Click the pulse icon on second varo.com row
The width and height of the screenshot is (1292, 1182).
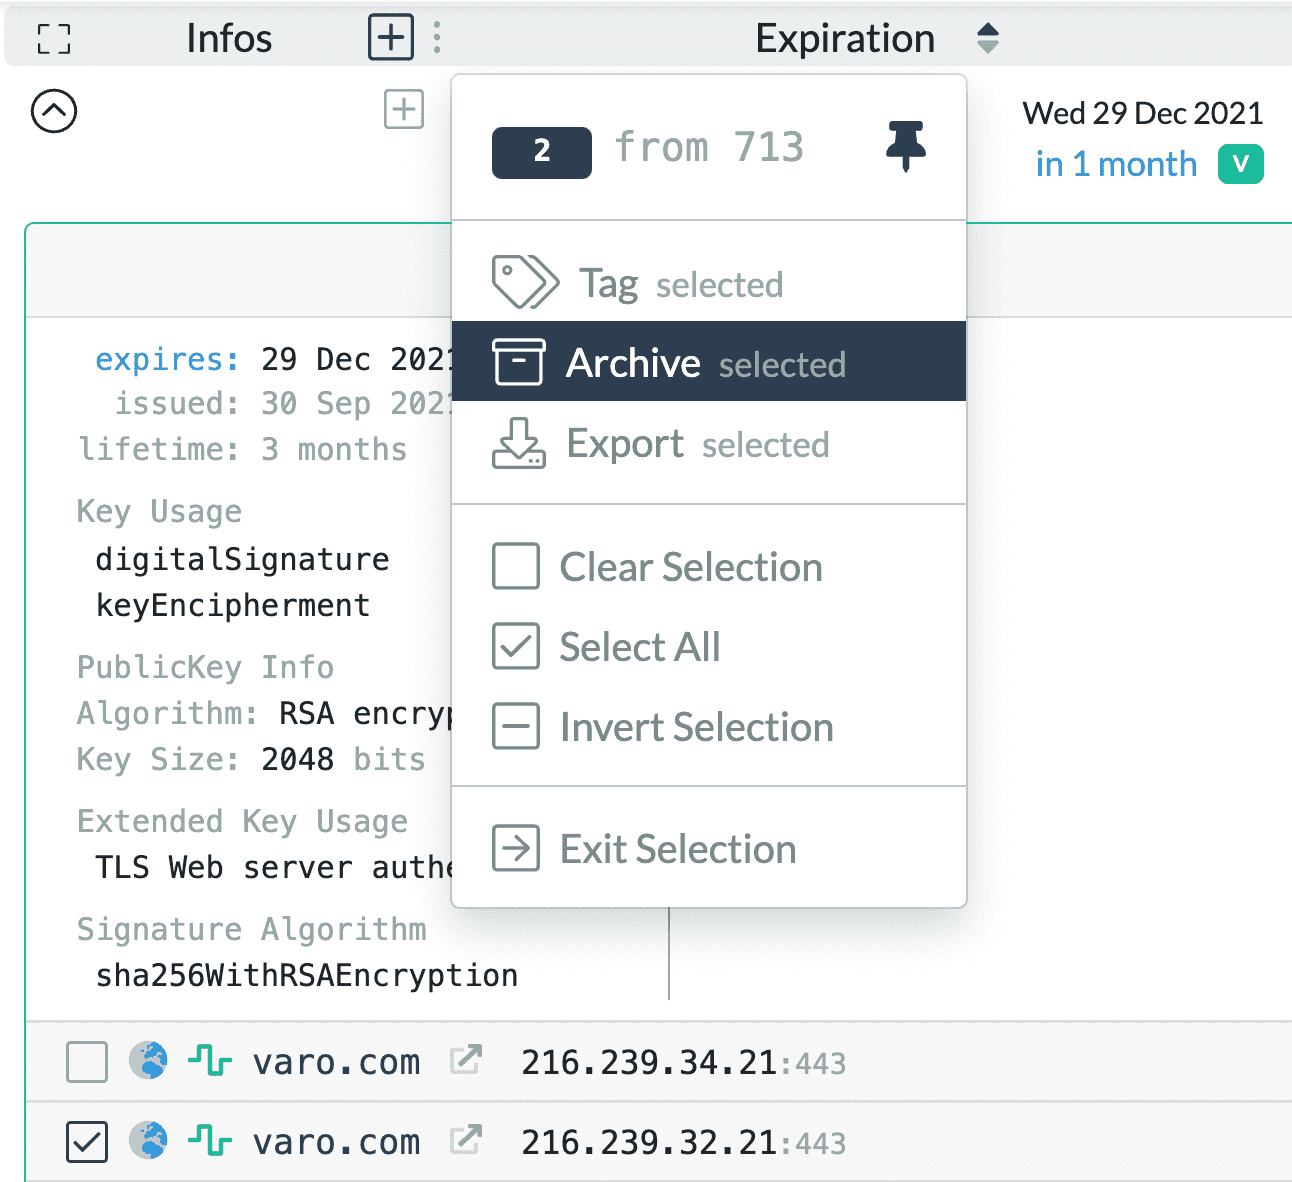coord(210,1141)
